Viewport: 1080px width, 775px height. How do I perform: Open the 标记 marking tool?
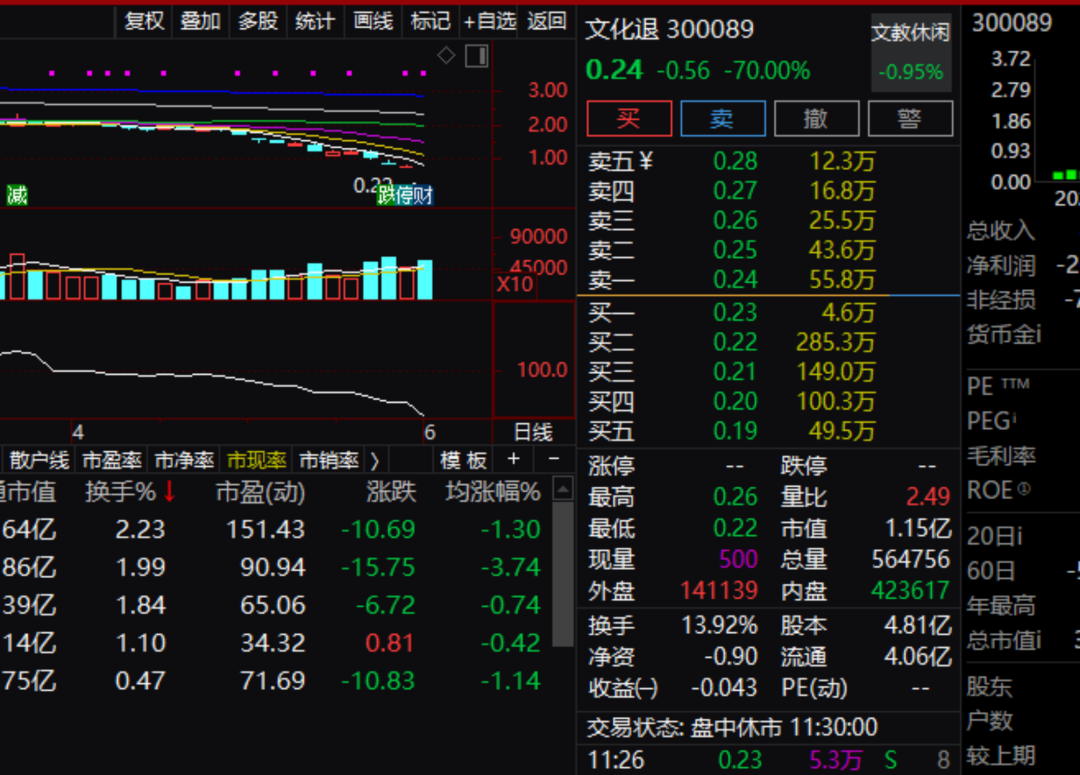click(429, 21)
